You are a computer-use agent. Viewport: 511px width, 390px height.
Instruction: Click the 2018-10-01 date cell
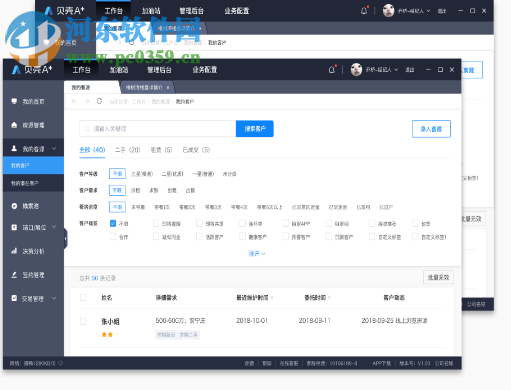252,321
